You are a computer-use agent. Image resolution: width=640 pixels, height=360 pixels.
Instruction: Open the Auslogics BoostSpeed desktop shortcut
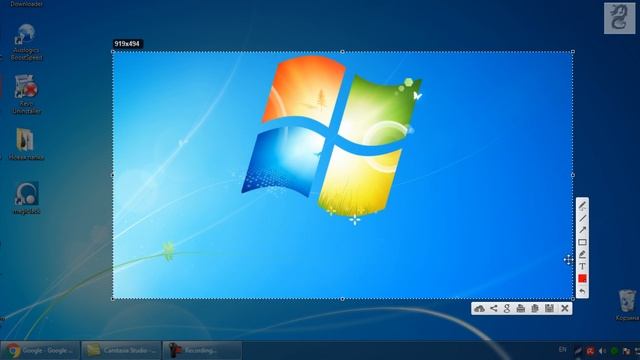(x=26, y=42)
